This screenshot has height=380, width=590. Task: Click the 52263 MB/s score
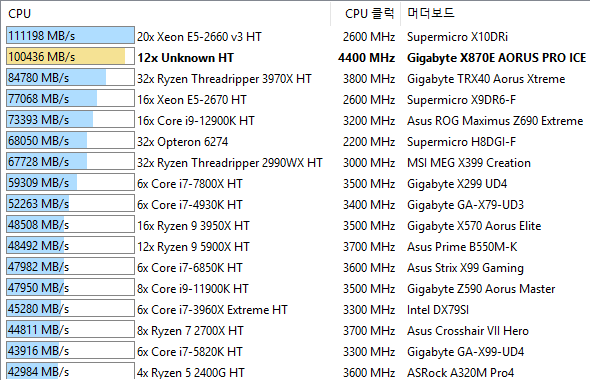tap(38, 204)
